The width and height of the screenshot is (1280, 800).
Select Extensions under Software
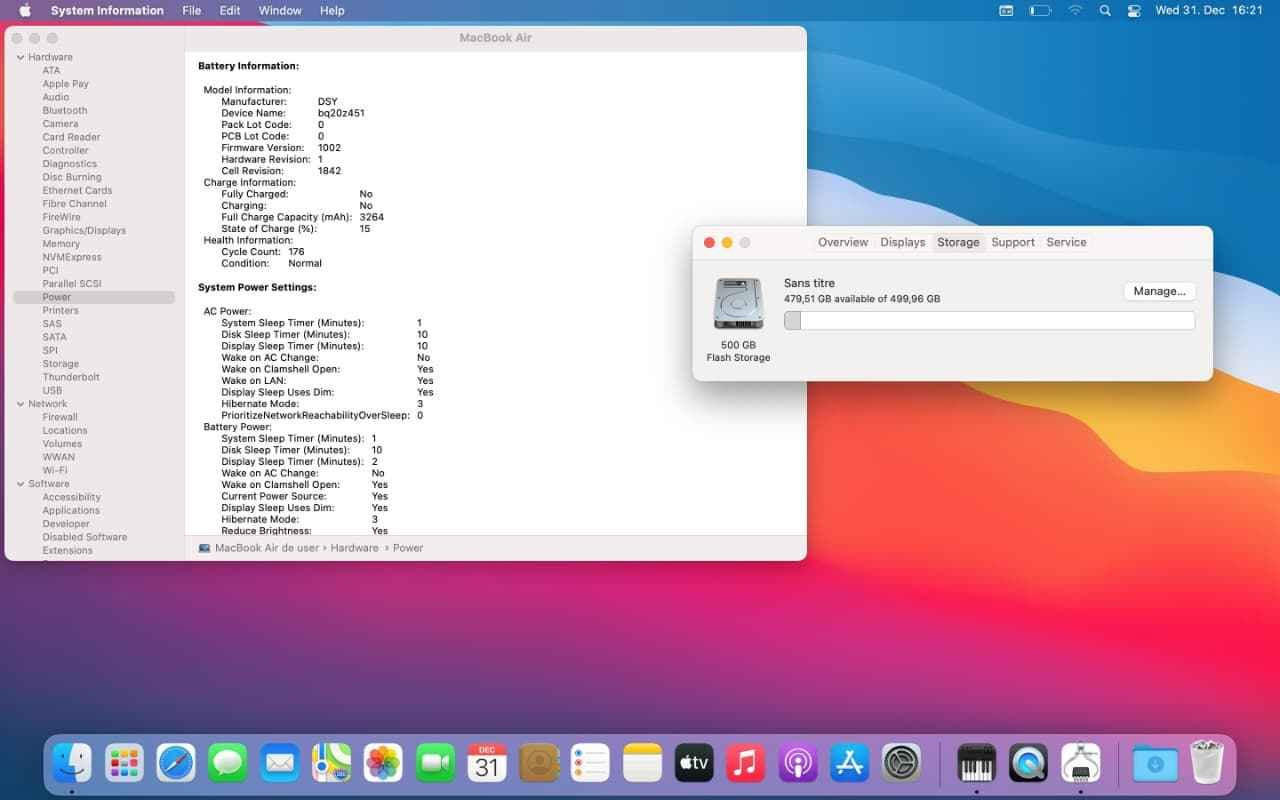pyautogui.click(x=67, y=551)
